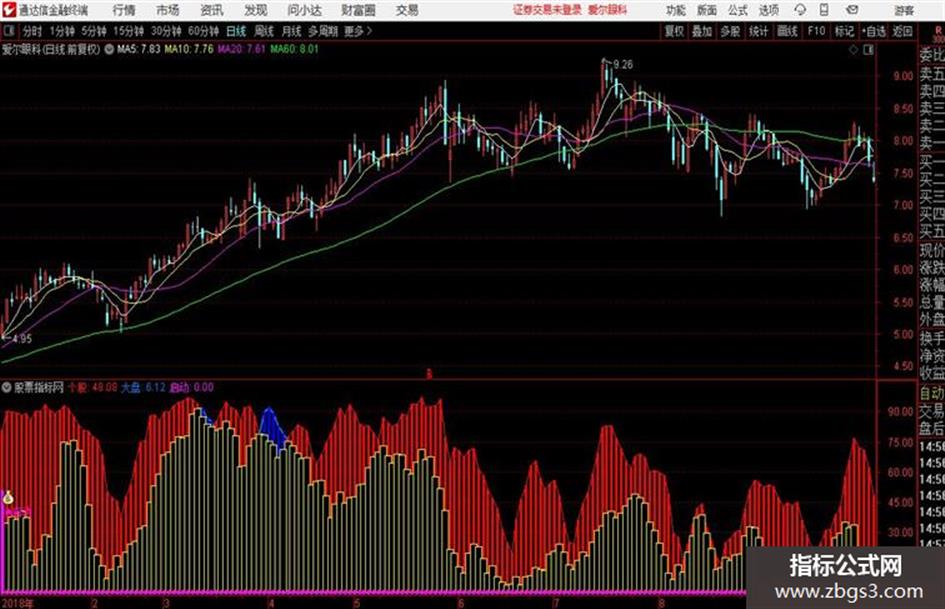Click the 多股 multi-stock button
Screen dimensions: 945x609
click(730, 31)
